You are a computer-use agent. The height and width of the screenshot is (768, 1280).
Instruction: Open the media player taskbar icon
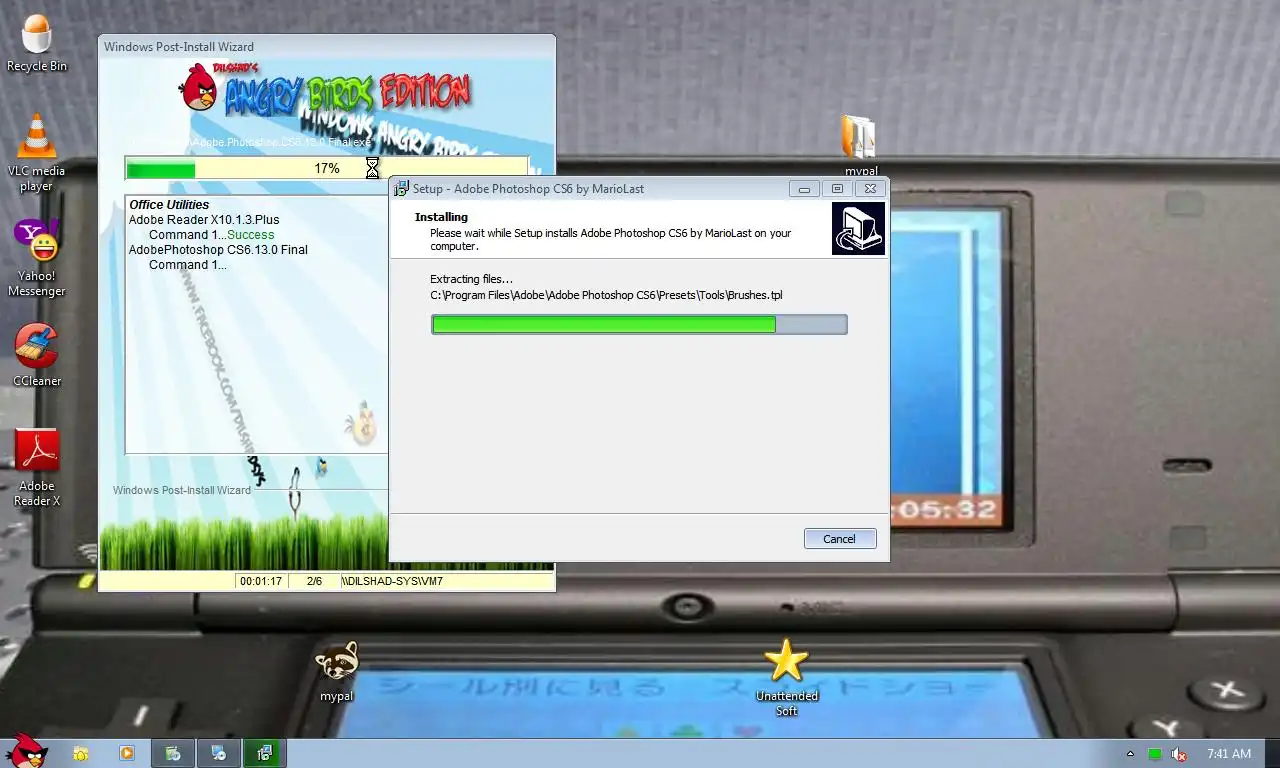(126, 753)
